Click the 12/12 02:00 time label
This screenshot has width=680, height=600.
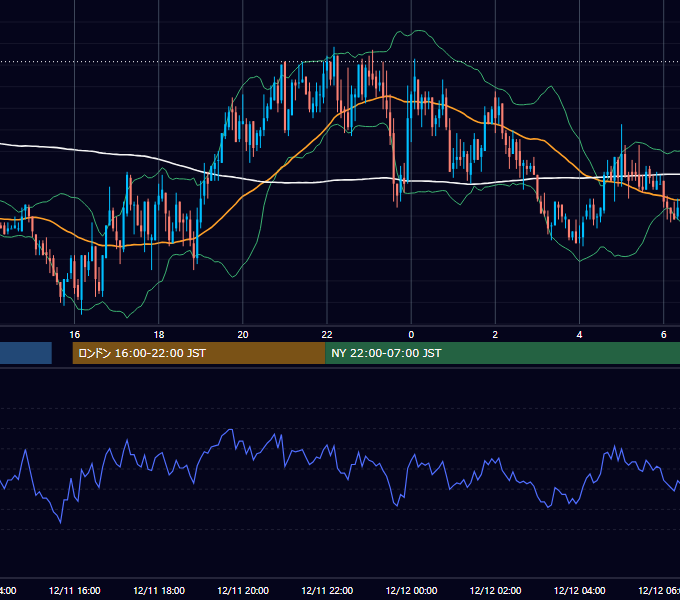tap(495, 590)
